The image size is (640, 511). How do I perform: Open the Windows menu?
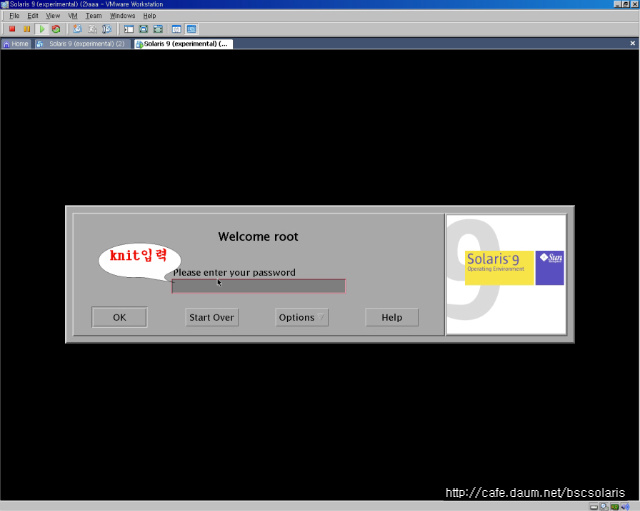[x=122, y=16]
